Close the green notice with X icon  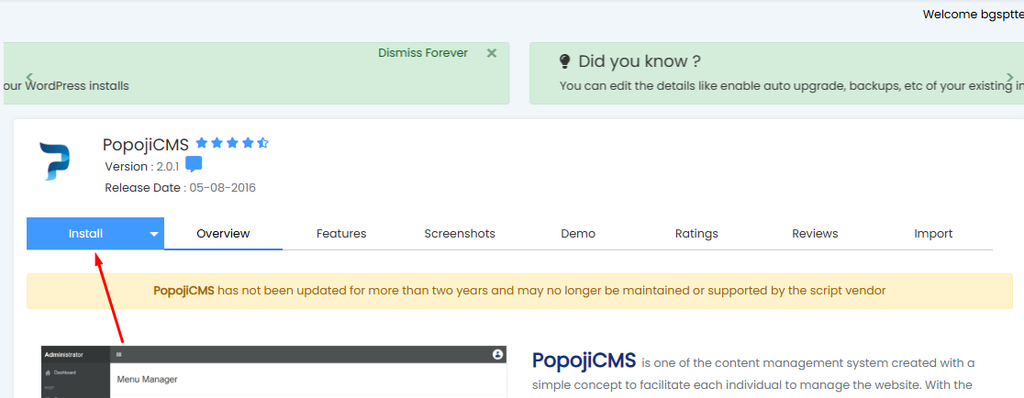click(492, 53)
